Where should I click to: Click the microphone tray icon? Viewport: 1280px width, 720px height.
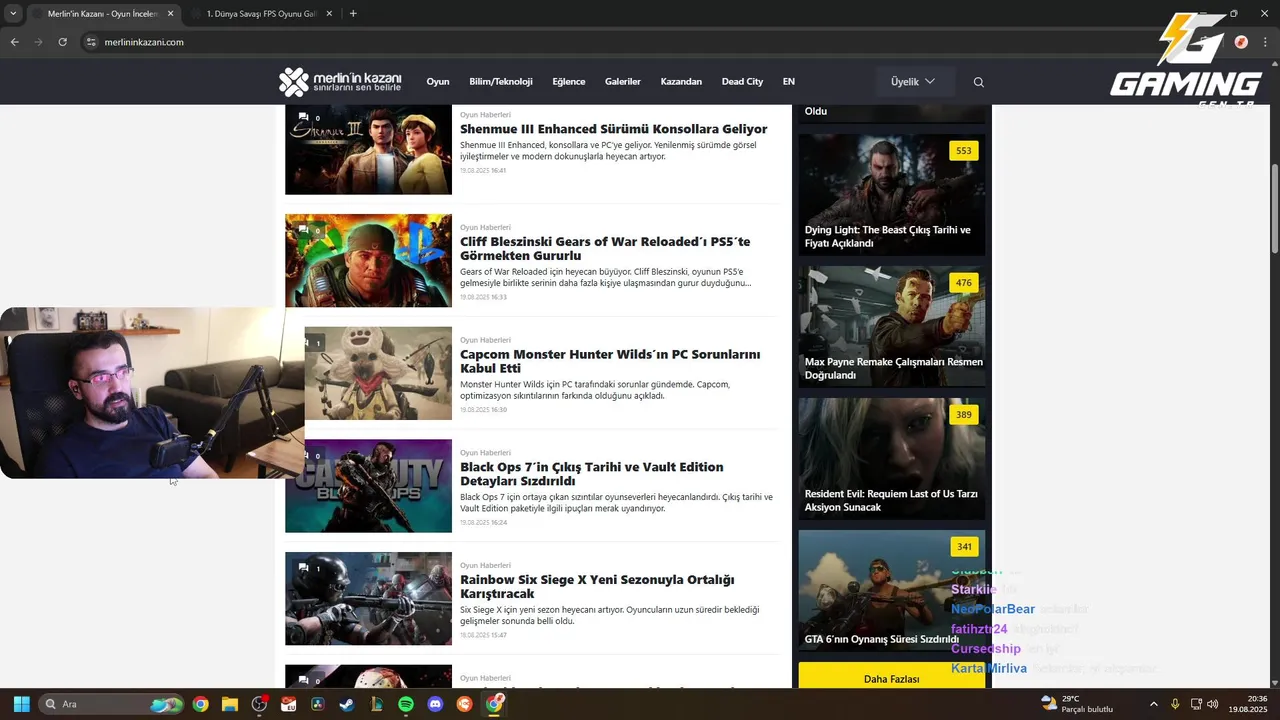tap(1175, 704)
